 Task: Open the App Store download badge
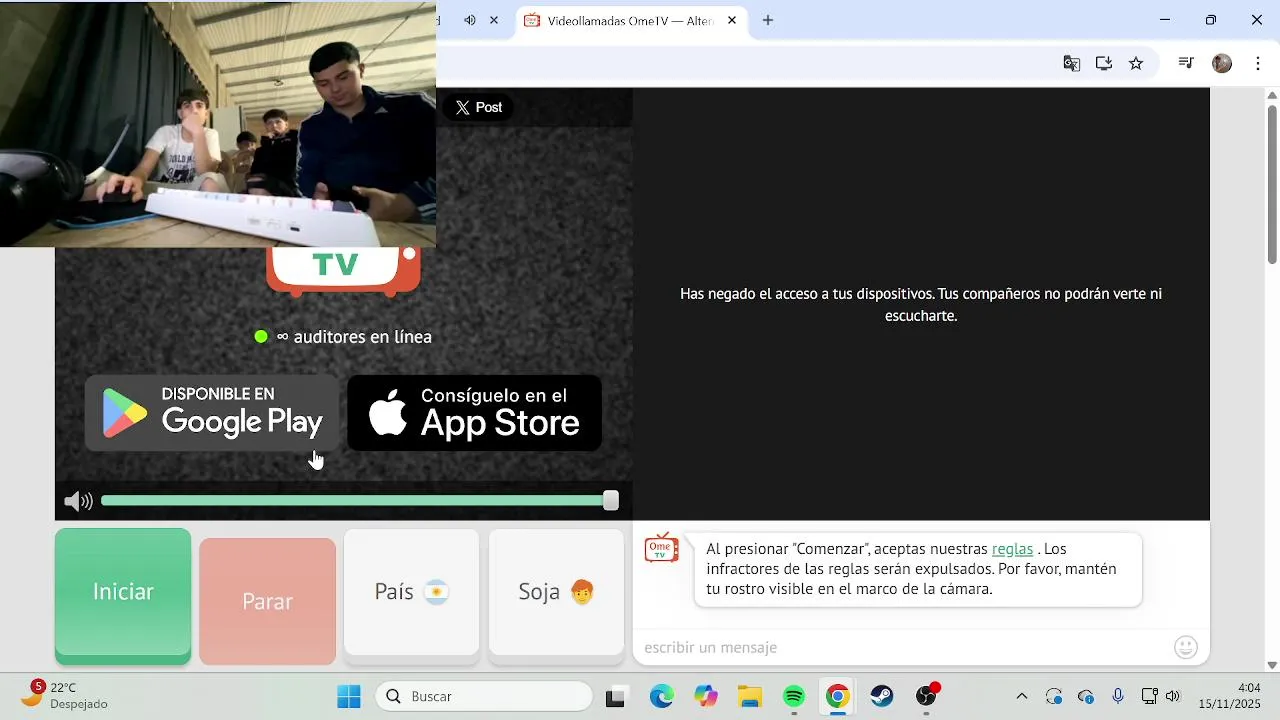(474, 413)
